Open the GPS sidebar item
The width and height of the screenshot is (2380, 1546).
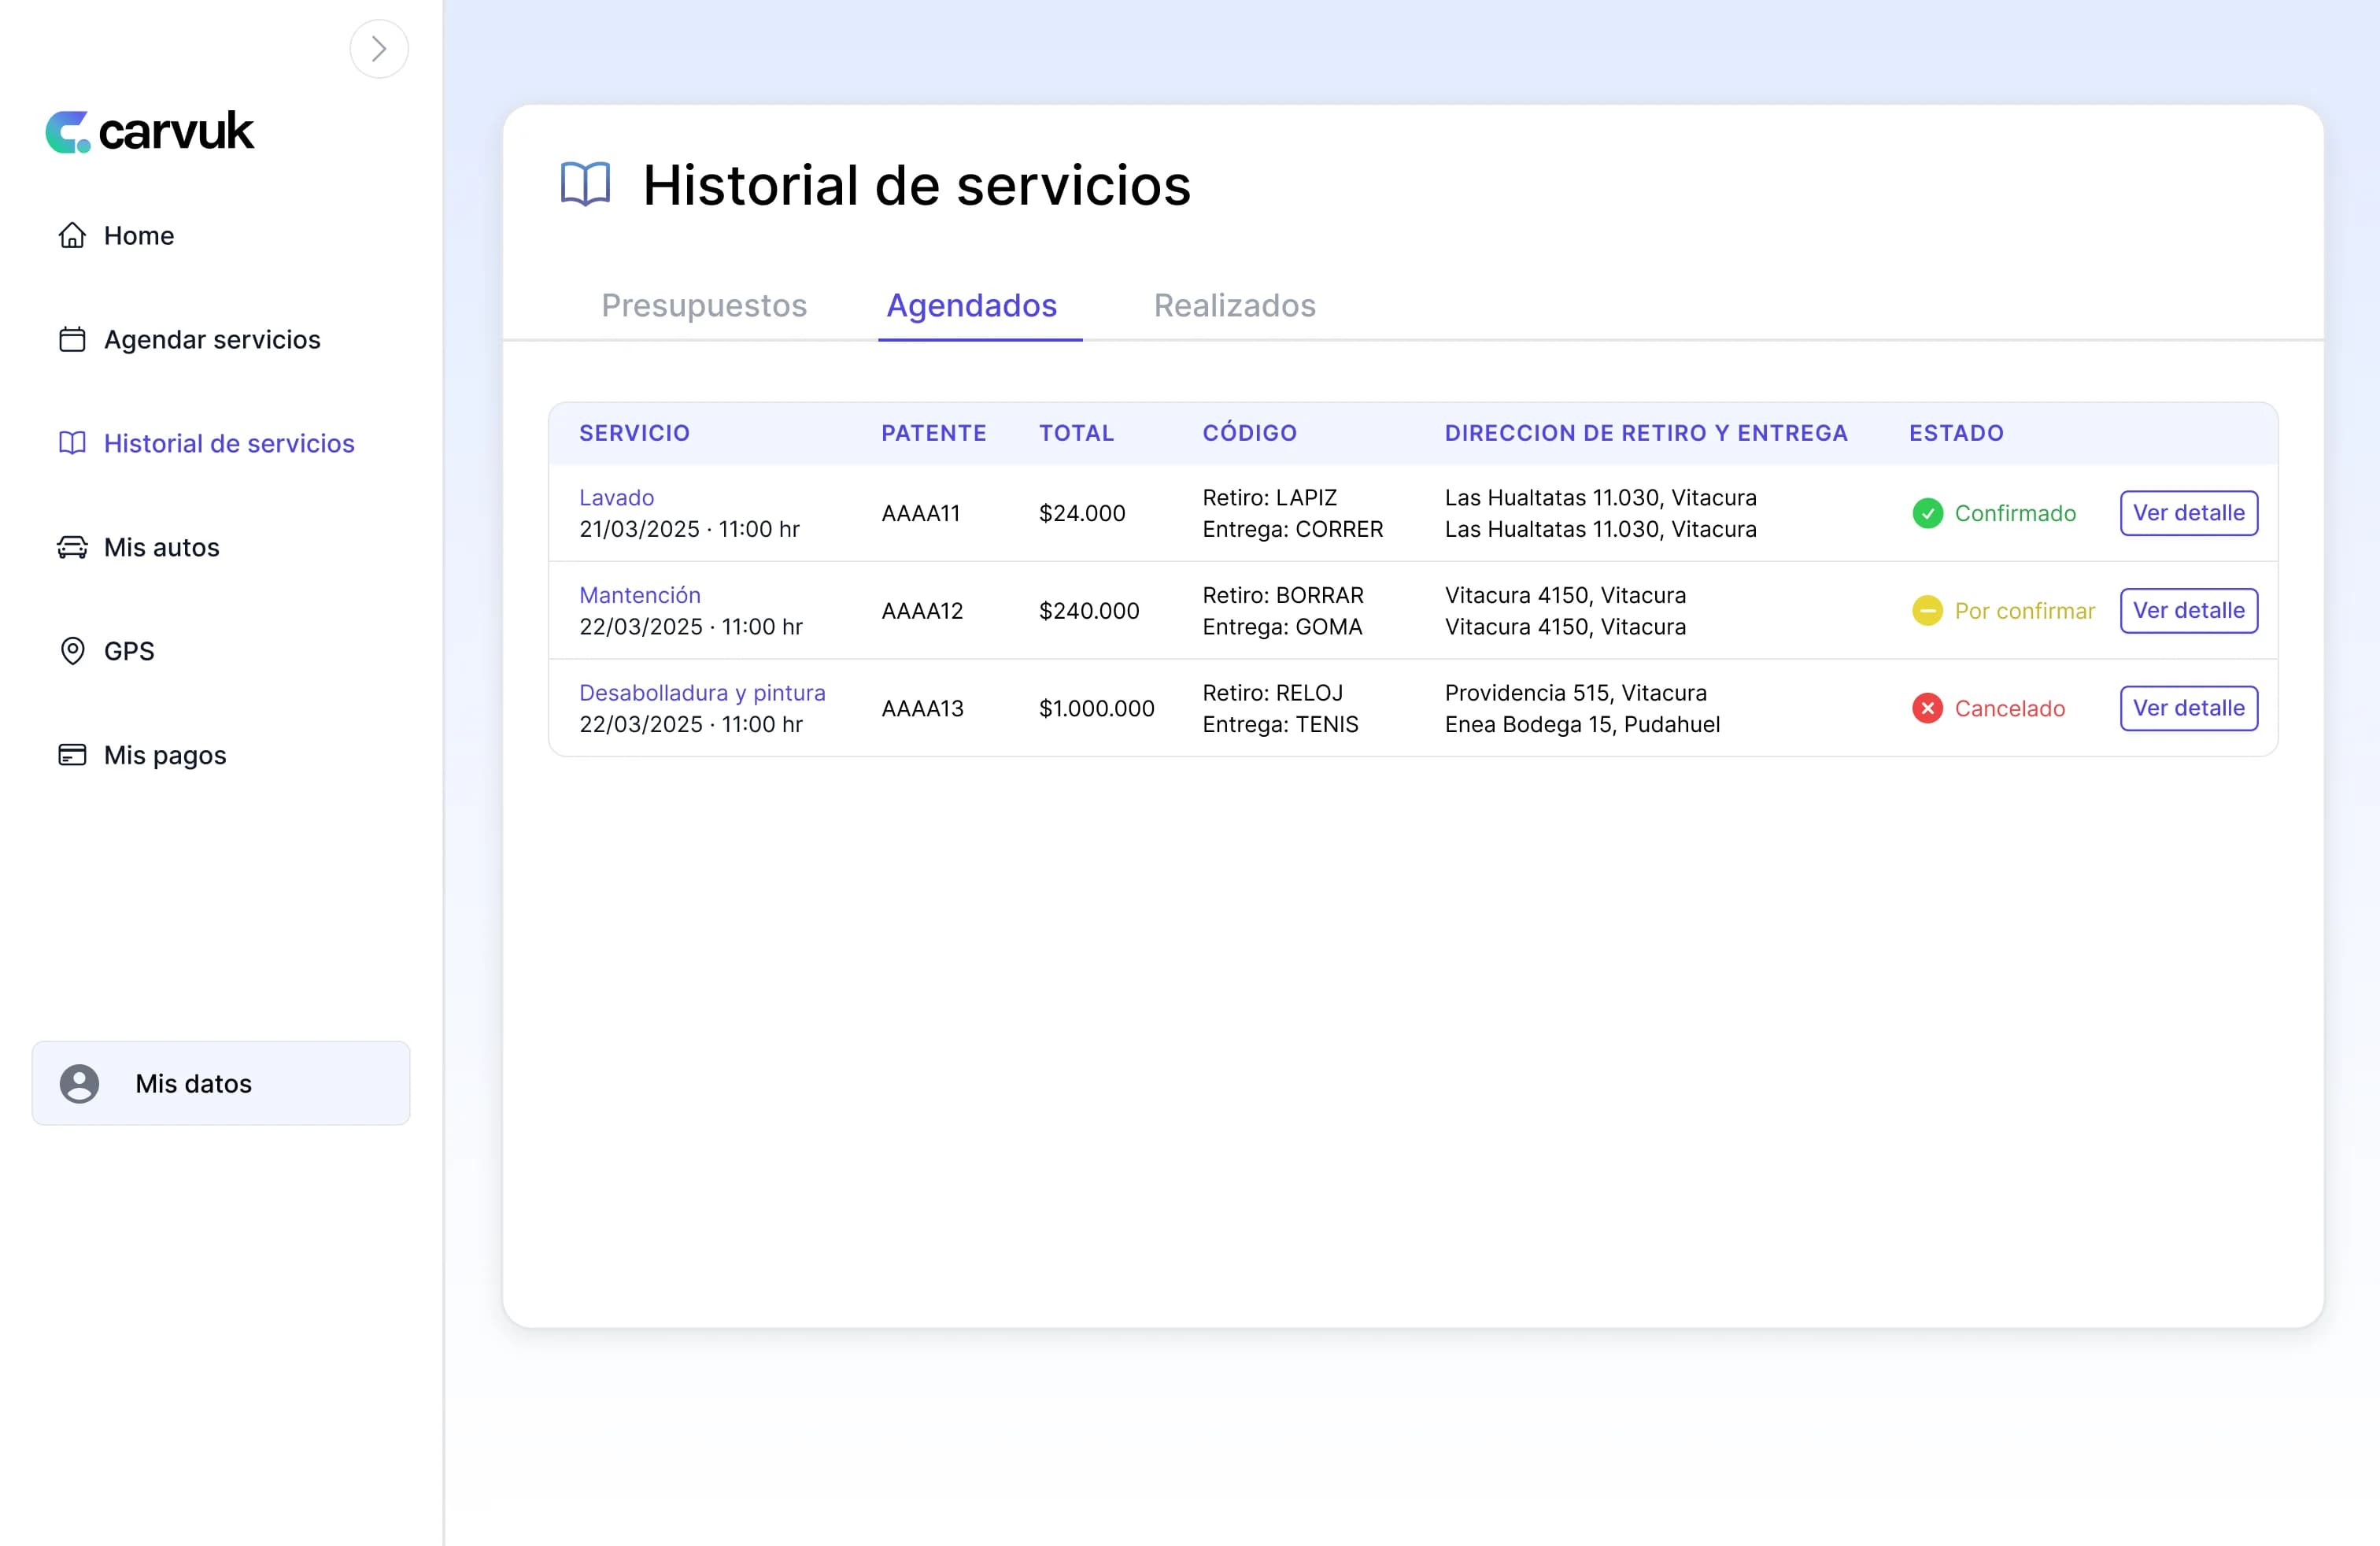pos(129,651)
